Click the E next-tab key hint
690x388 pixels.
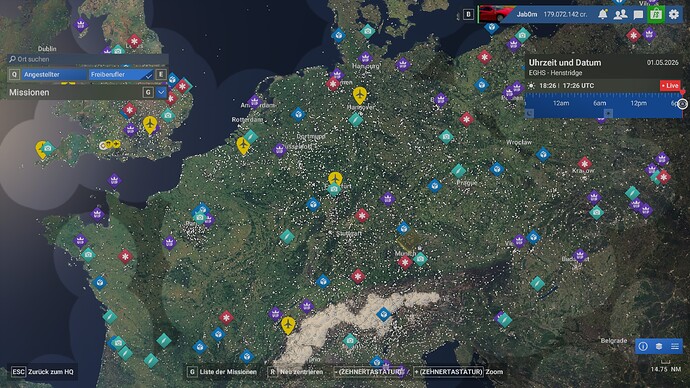tap(161, 74)
